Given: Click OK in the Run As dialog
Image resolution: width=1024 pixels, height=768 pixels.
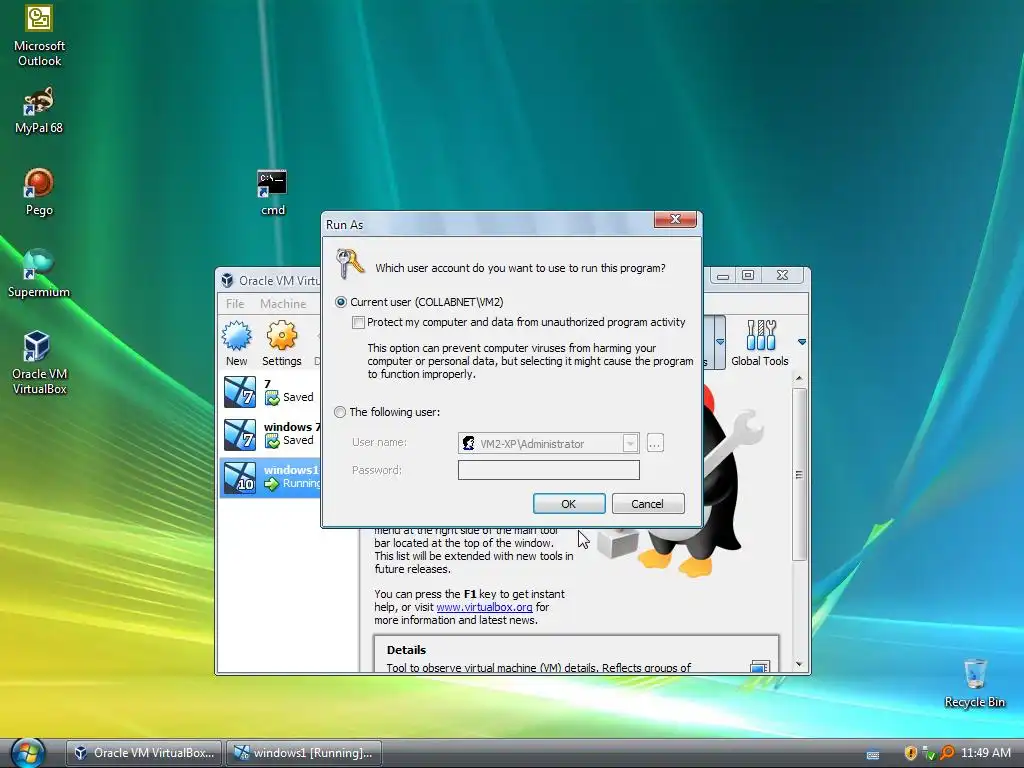Looking at the screenshot, I should click(x=569, y=504).
